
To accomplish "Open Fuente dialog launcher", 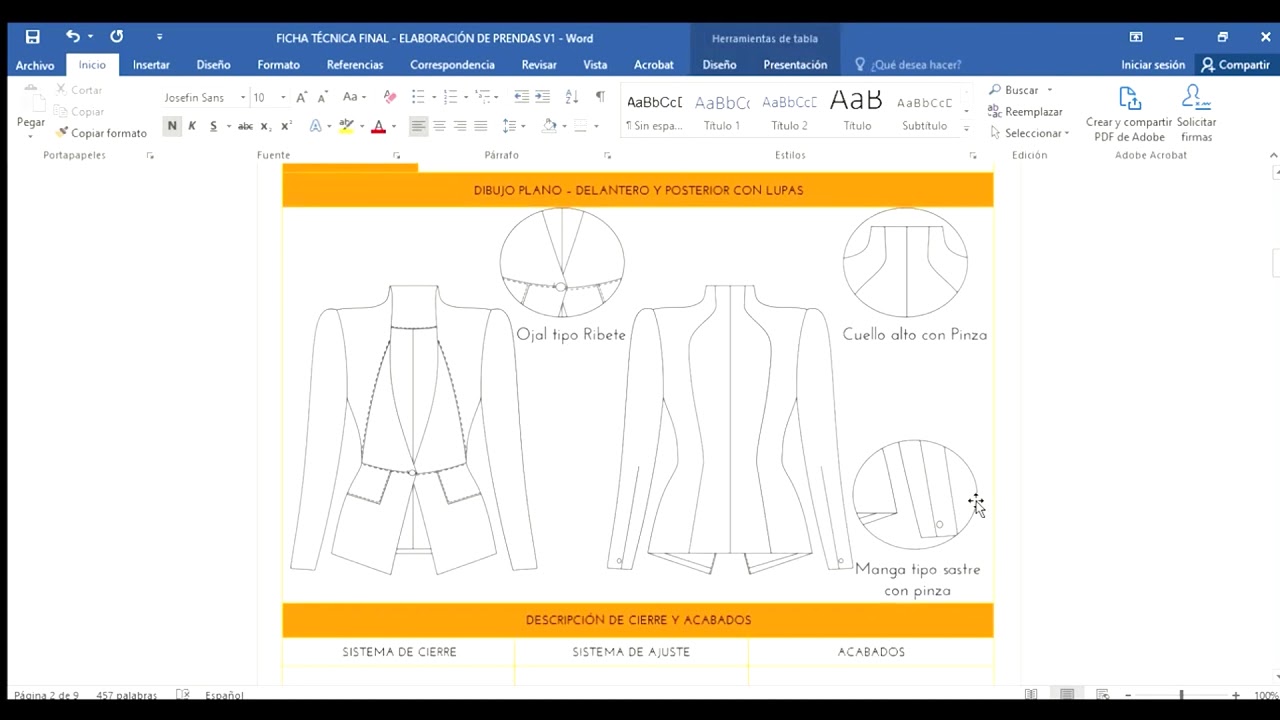I will click(x=396, y=156).
